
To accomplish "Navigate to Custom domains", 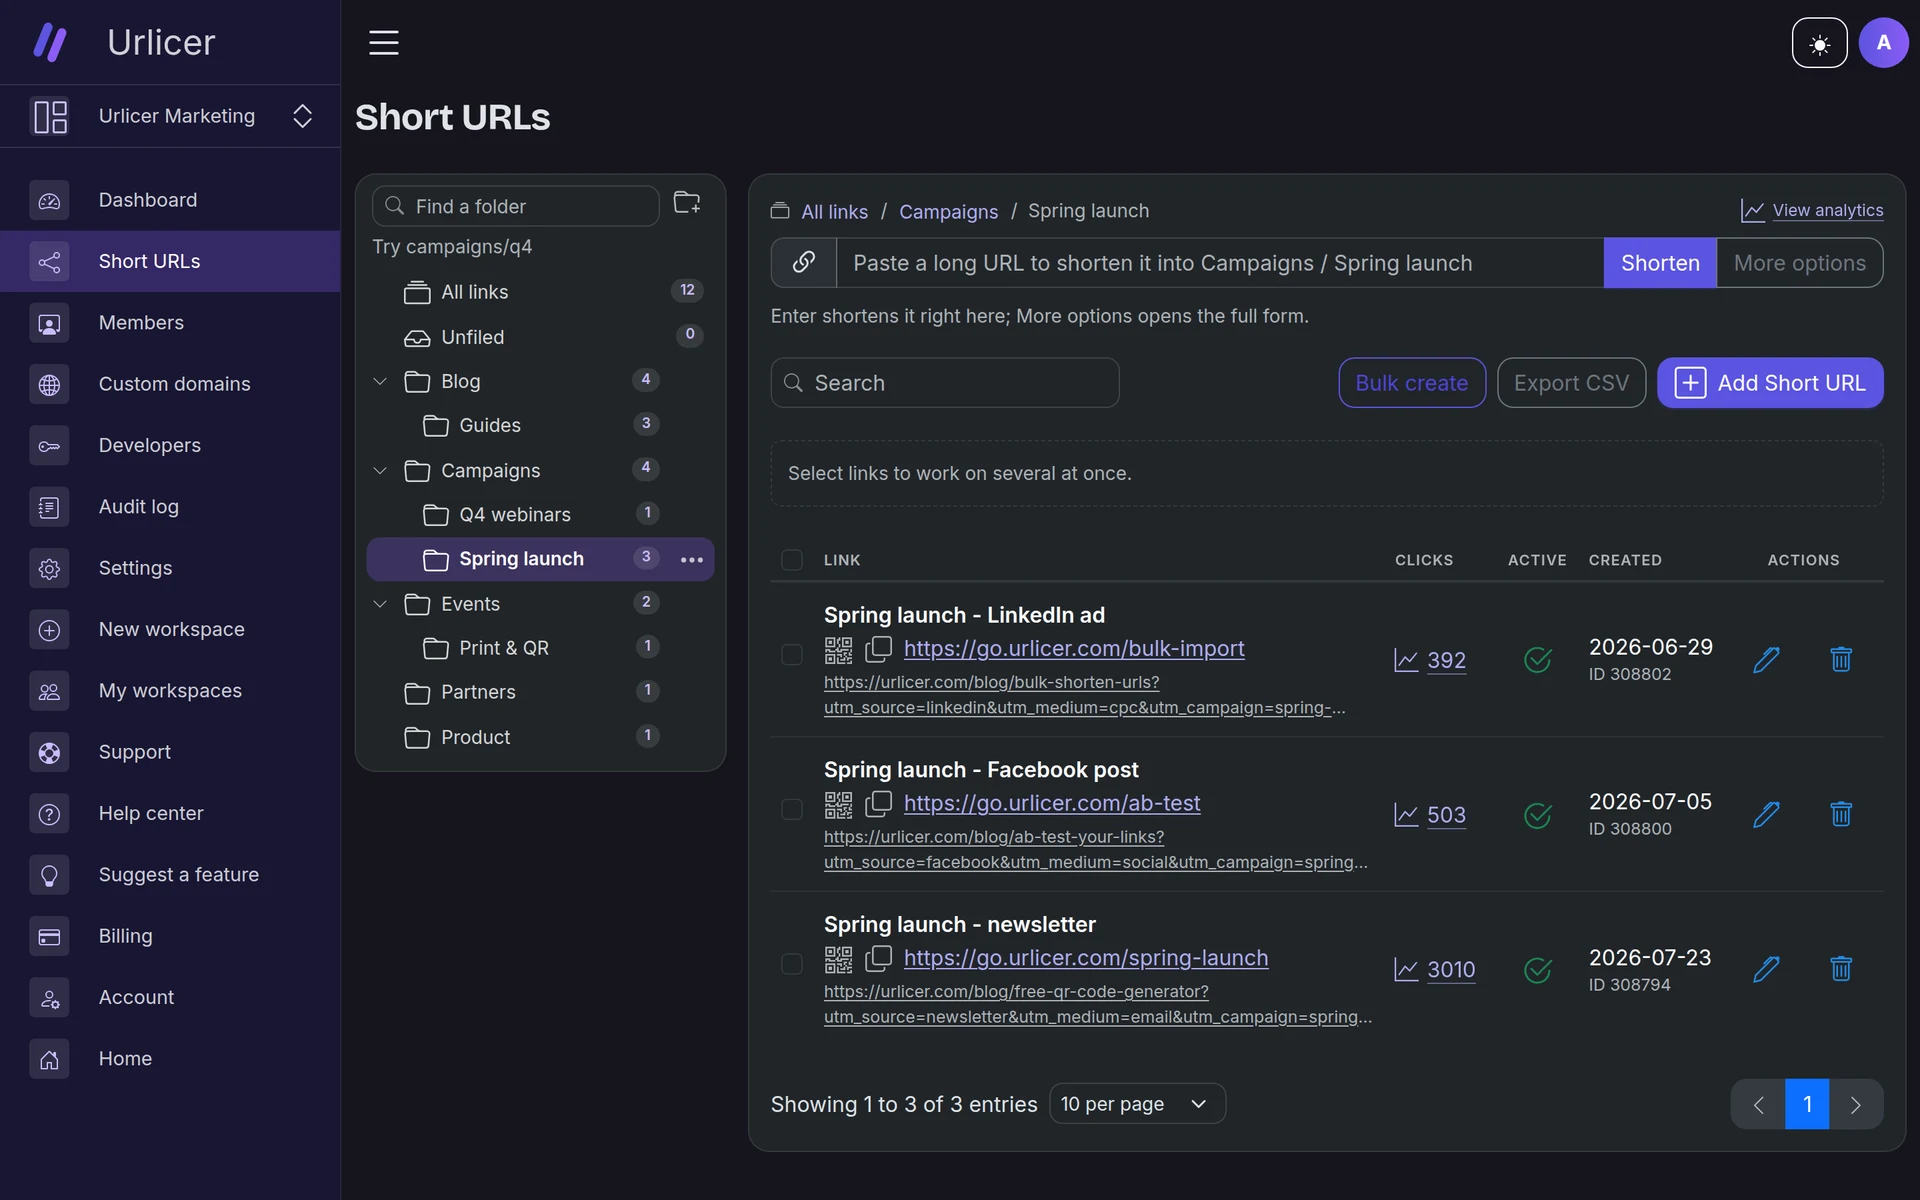I will [170, 384].
